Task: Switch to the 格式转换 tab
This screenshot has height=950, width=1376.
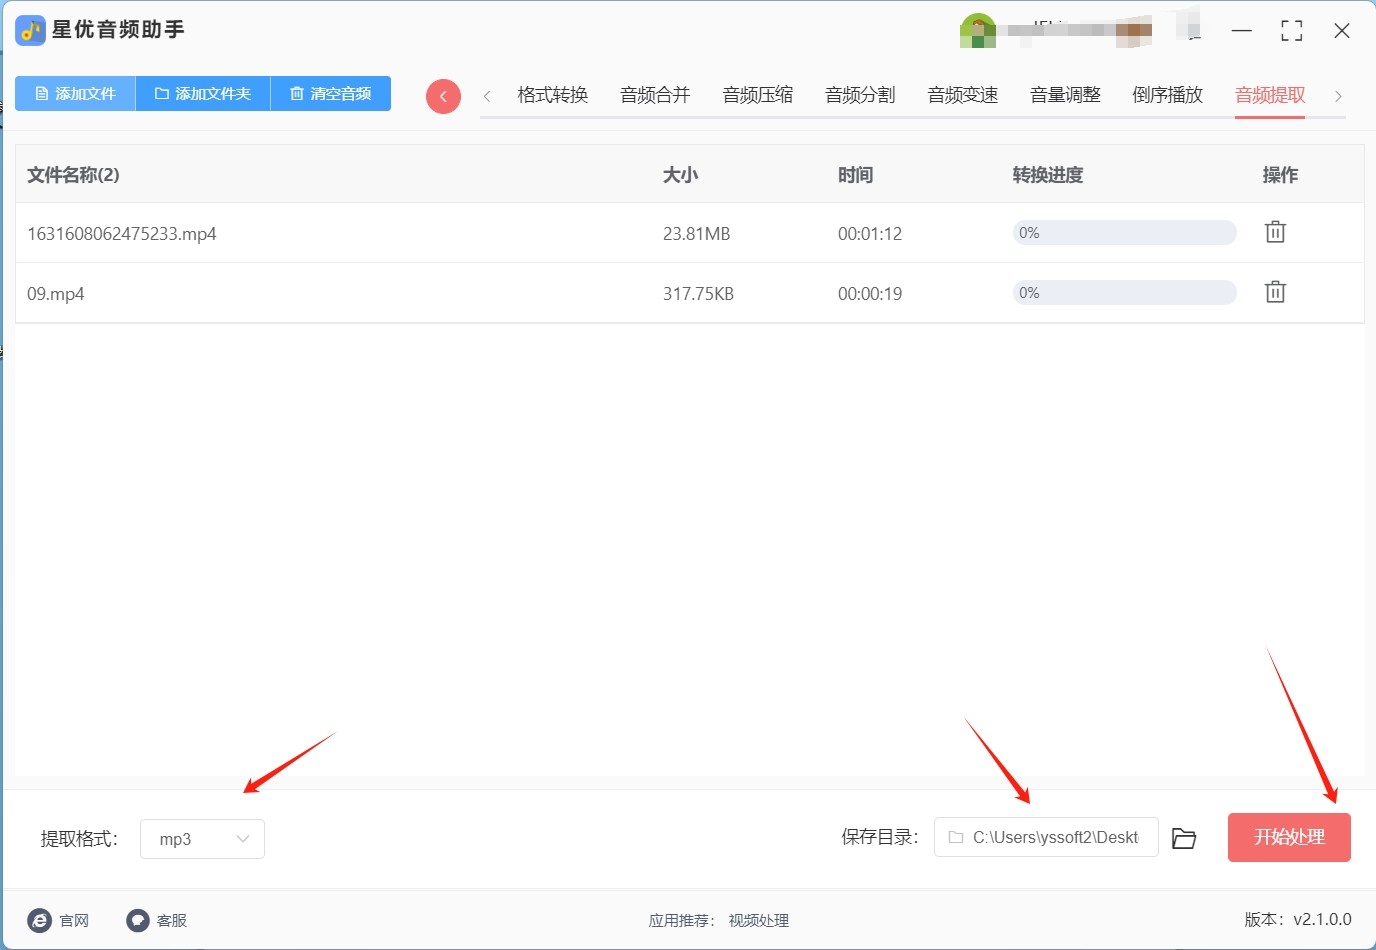Action: tap(552, 95)
